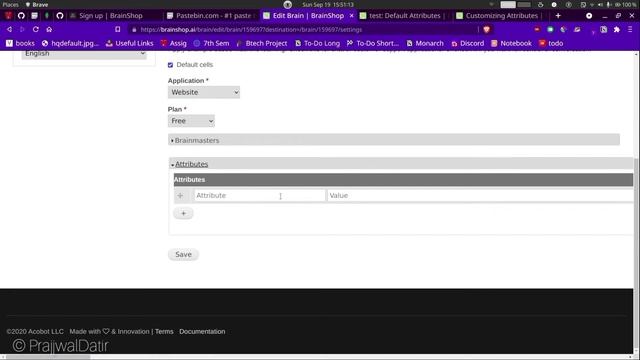Click the Save button
The image size is (640, 360).
183,254
